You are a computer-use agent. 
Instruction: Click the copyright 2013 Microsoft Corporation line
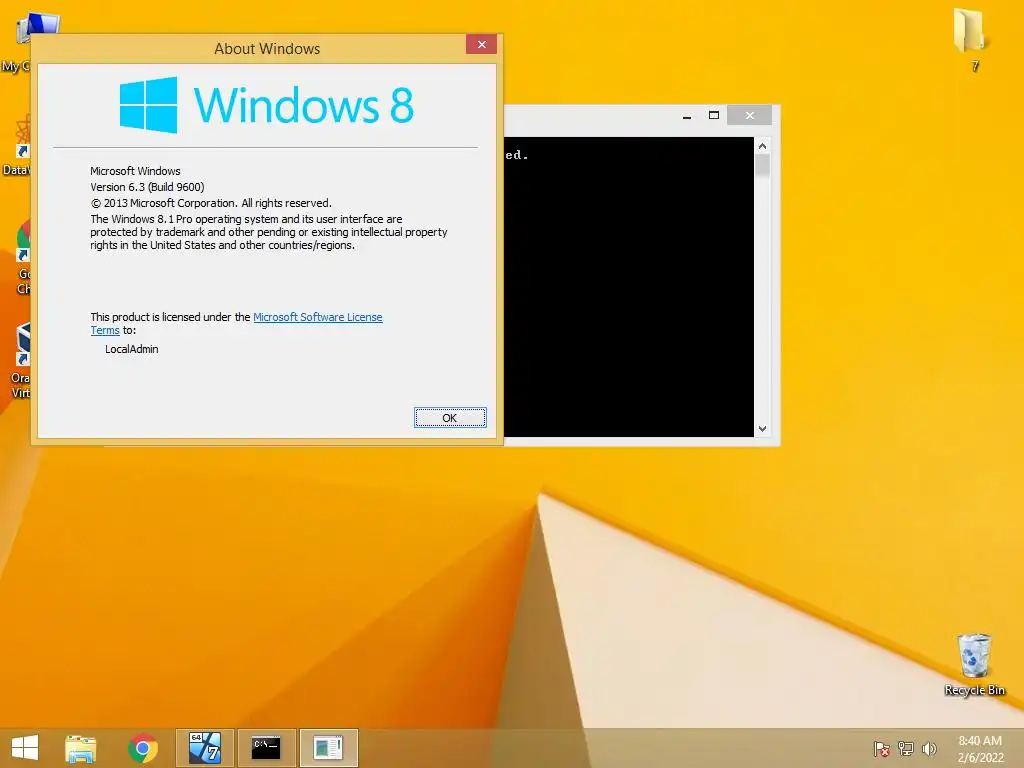point(211,203)
